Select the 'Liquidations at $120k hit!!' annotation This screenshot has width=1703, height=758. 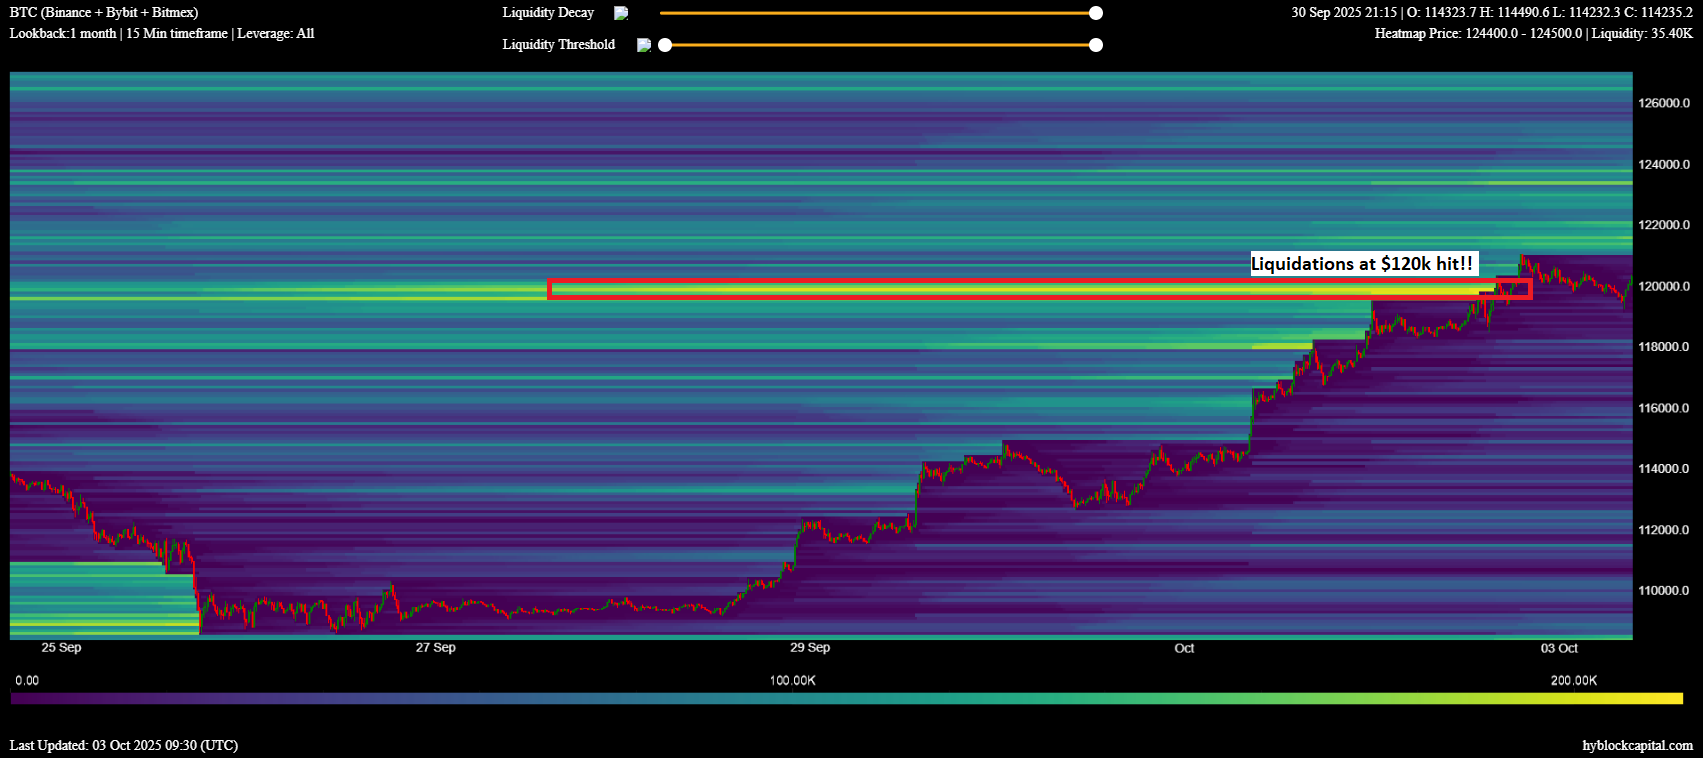(1362, 264)
